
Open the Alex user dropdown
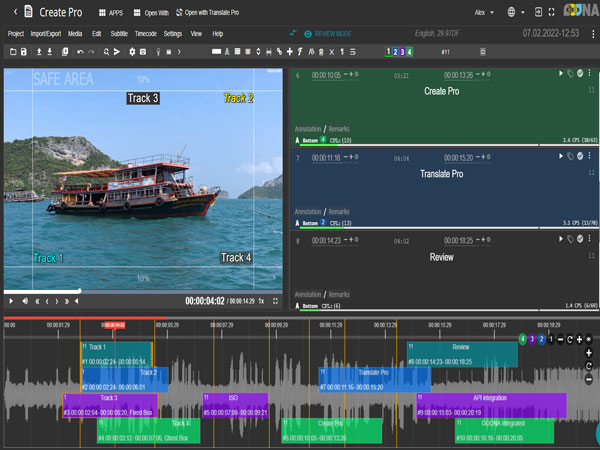click(484, 13)
